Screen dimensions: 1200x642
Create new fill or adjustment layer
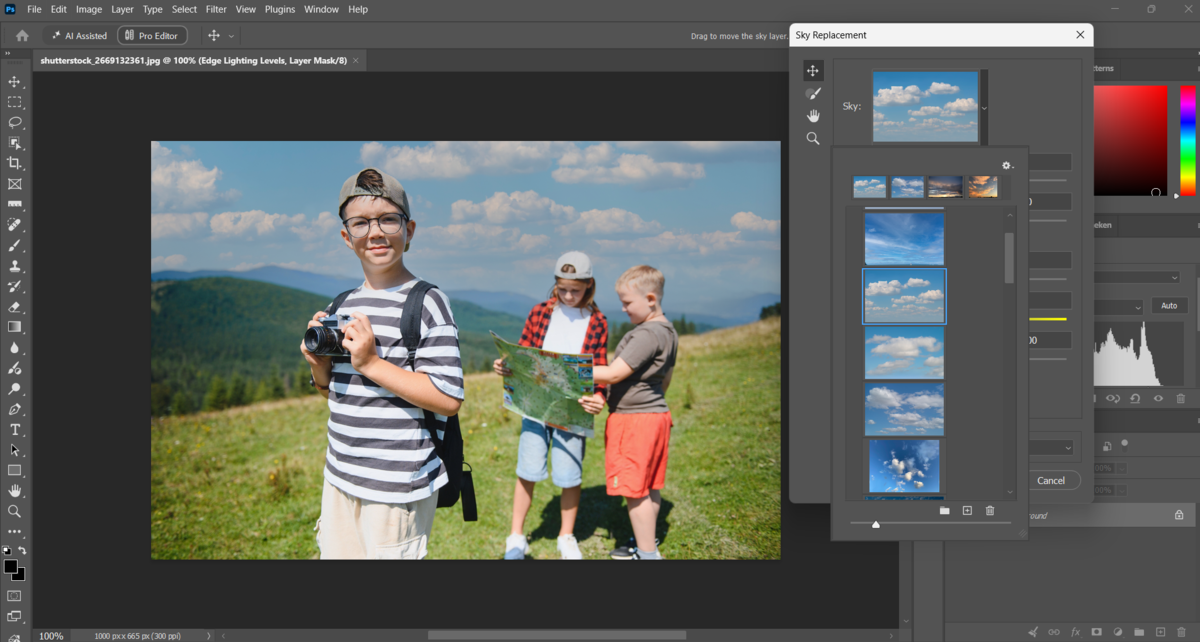click(x=1118, y=632)
